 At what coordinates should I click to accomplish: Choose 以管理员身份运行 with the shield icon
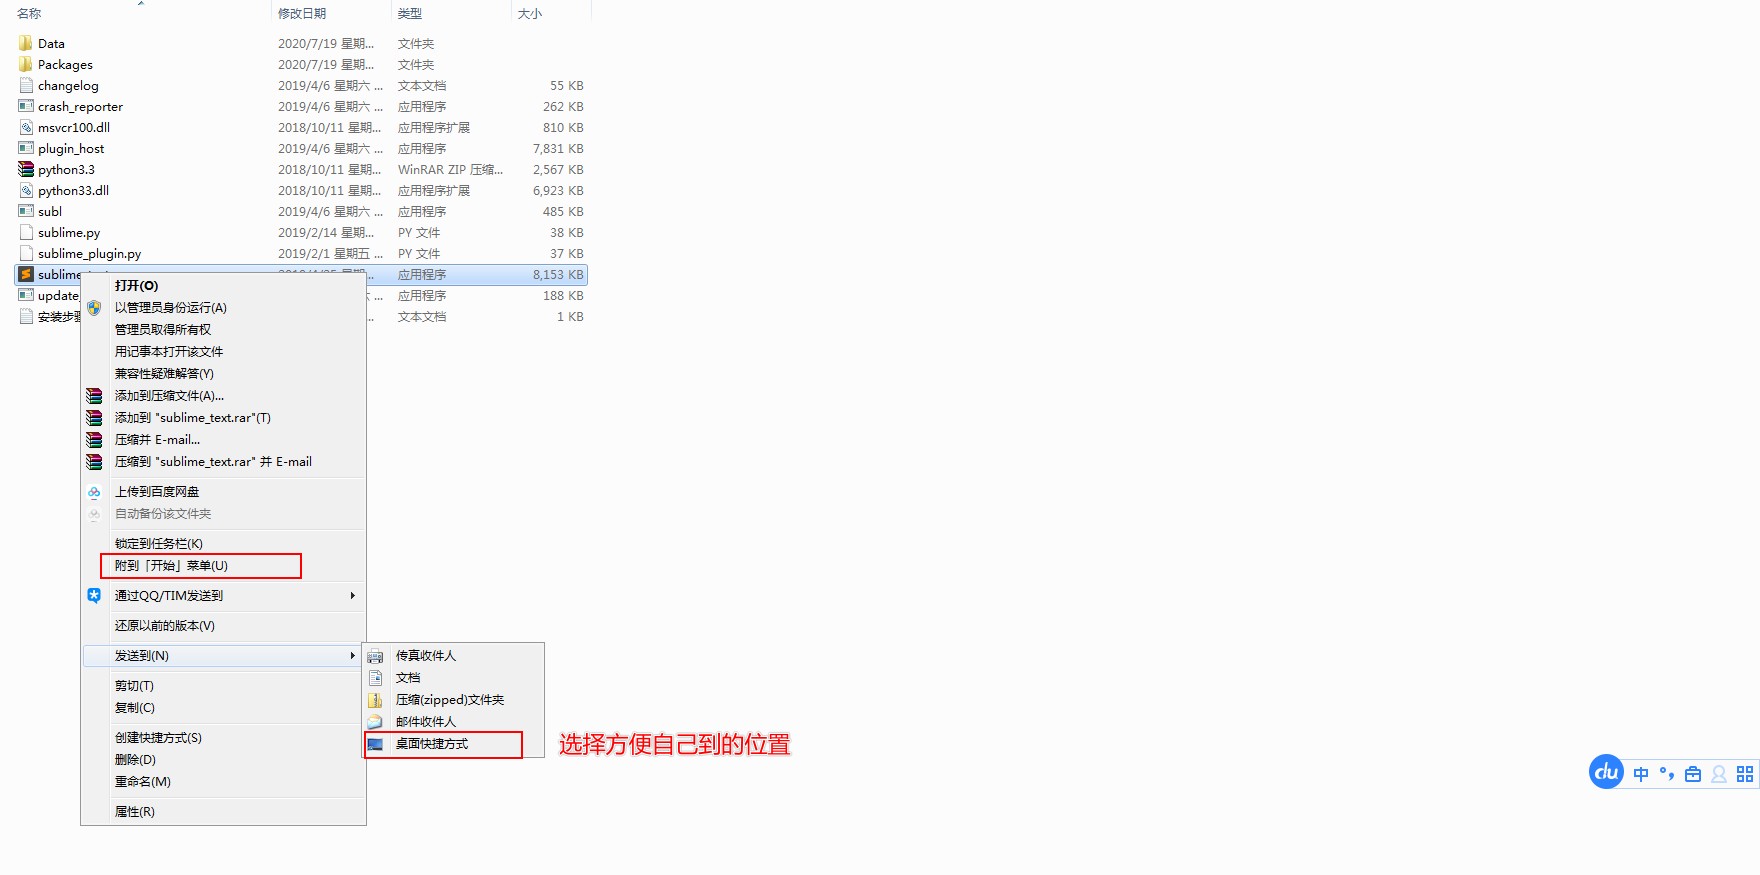point(223,307)
